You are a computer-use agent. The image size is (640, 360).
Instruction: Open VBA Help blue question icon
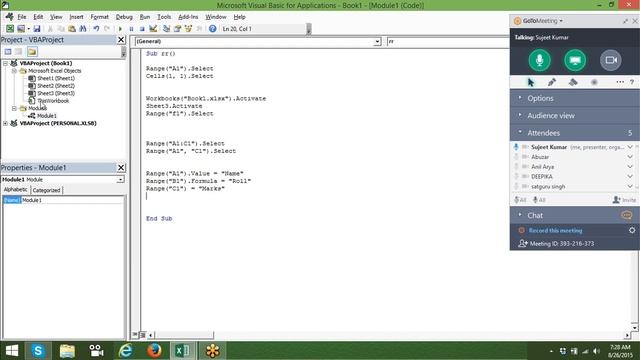(212, 29)
